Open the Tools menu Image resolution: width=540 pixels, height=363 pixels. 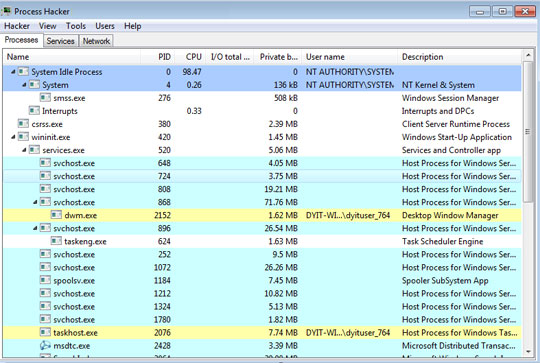pyautogui.click(x=76, y=26)
